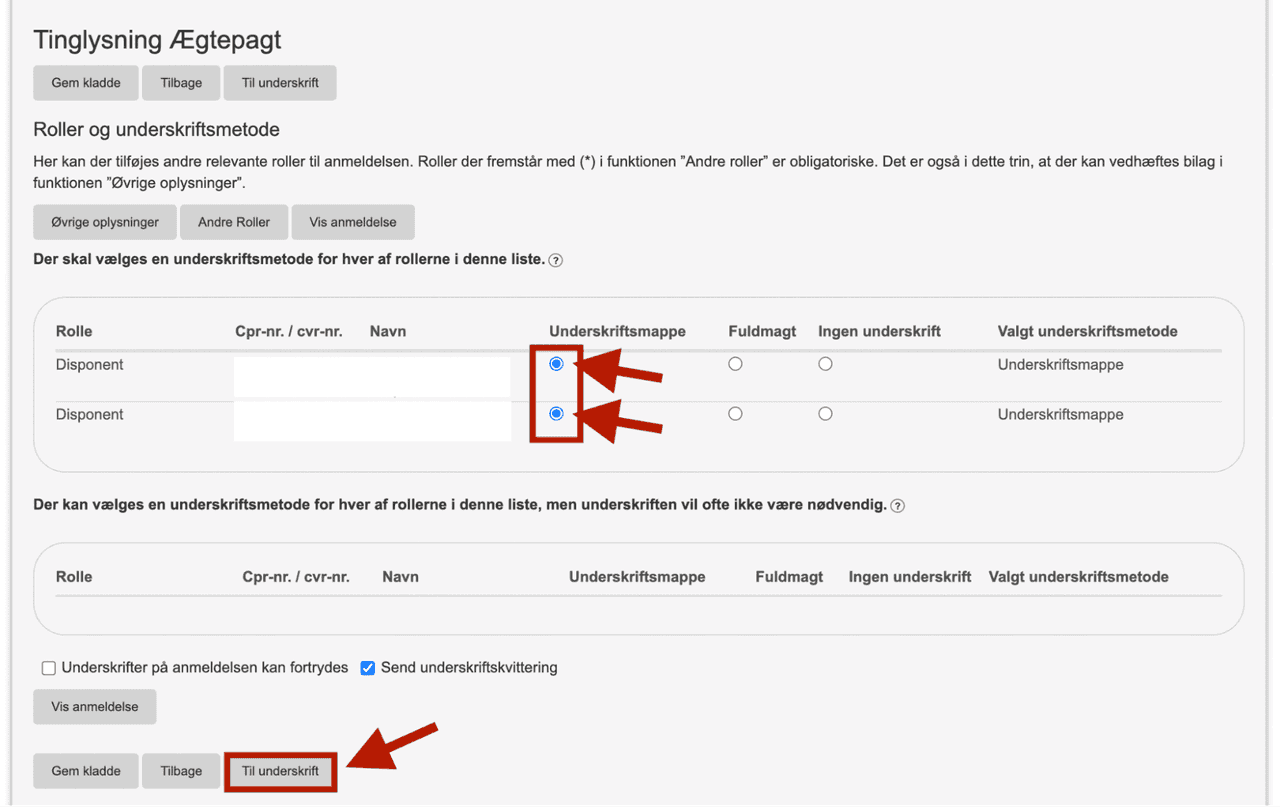Select Underskriftsmappe for first Disponent row
The width and height of the screenshot is (1280, 807).
pos(556,364)
